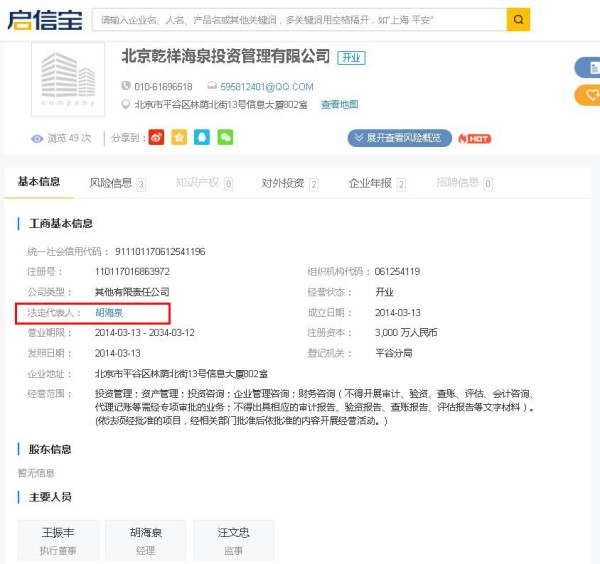Click the company logo thumbnail
Image resolution: width=600 pixels, height=564 pixels.
coord(68,79)
